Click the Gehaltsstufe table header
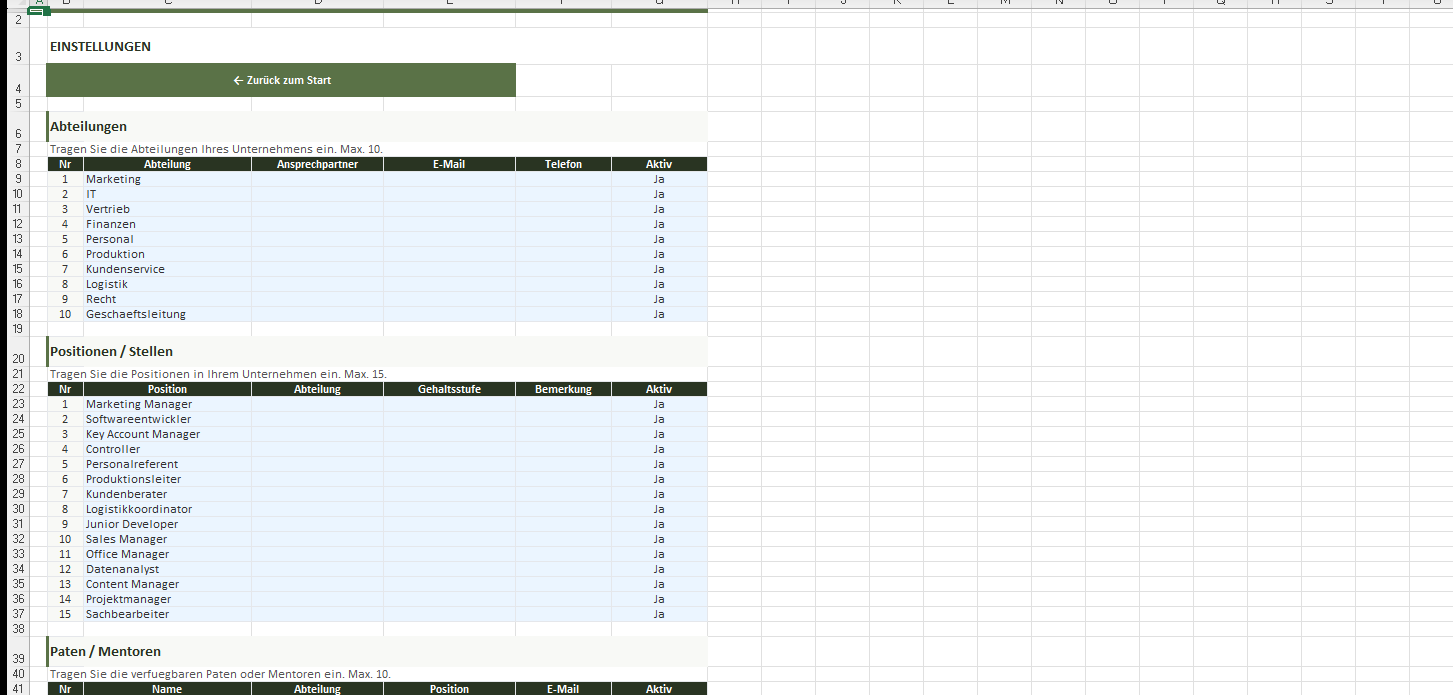 point(449,389)
